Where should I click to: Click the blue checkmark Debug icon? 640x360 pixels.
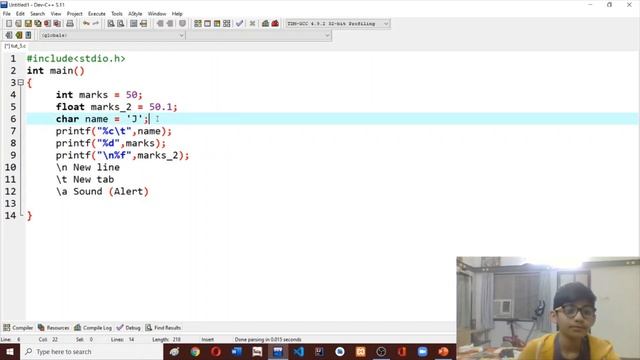point(240,24)
